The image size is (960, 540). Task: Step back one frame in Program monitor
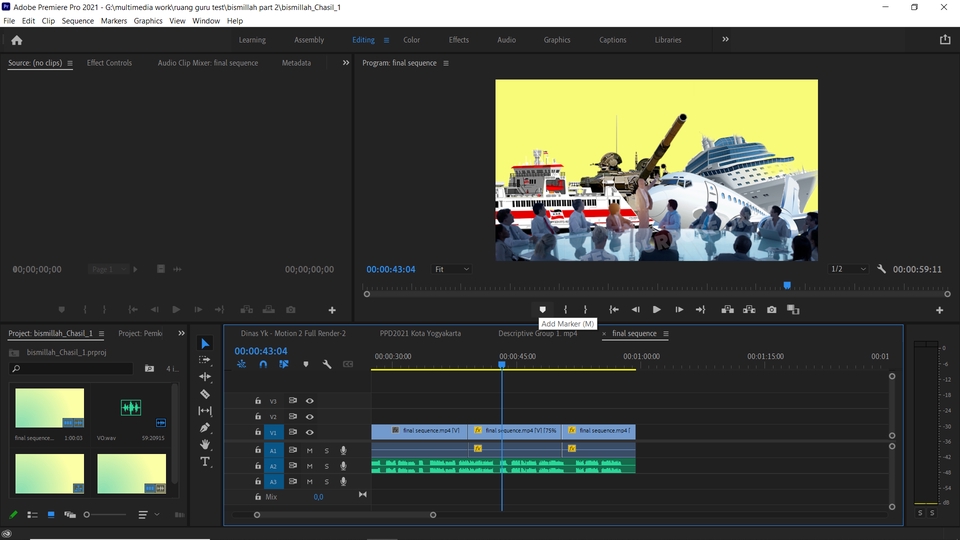coord(636,310)
